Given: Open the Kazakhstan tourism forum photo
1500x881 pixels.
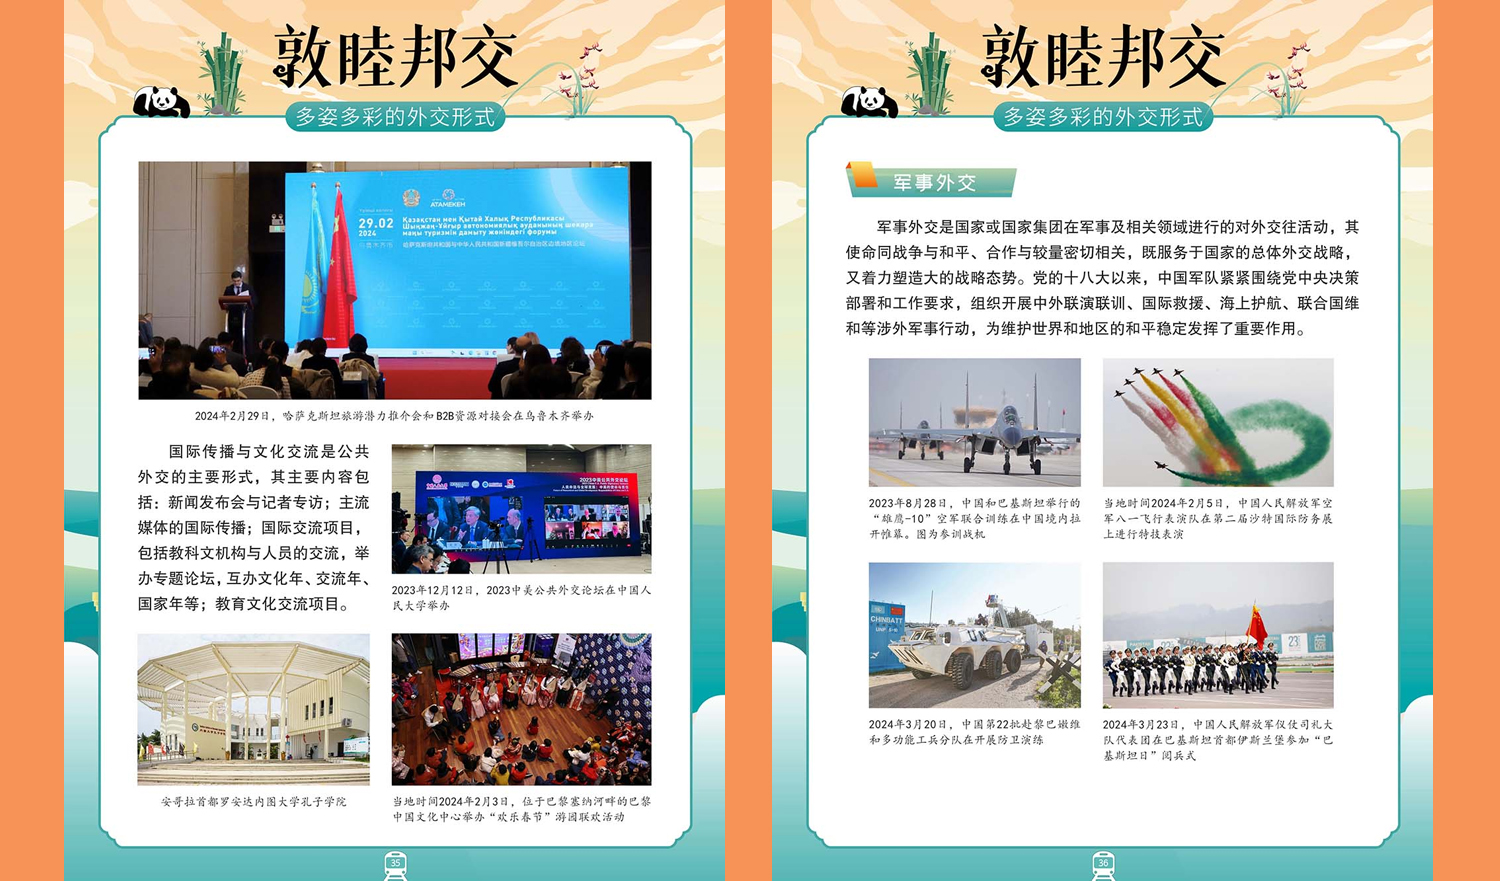Looking at the screenshot, I should (x=395, y=280).
